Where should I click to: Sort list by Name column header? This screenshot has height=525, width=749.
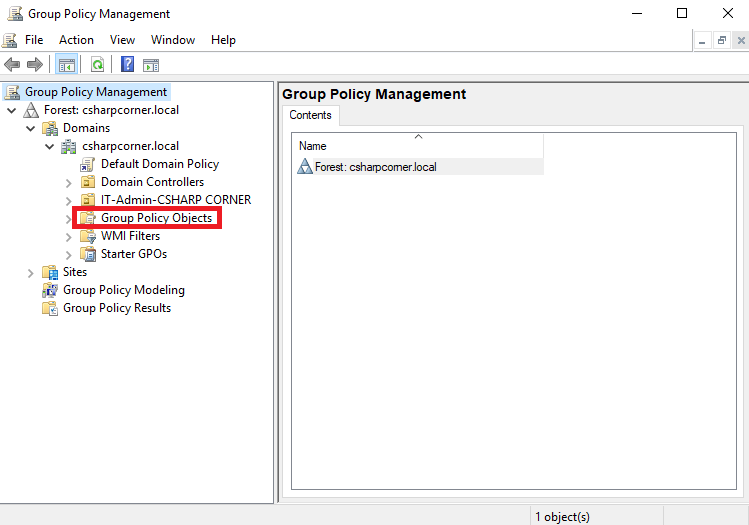pyautogui.click(x=418, y=146)
